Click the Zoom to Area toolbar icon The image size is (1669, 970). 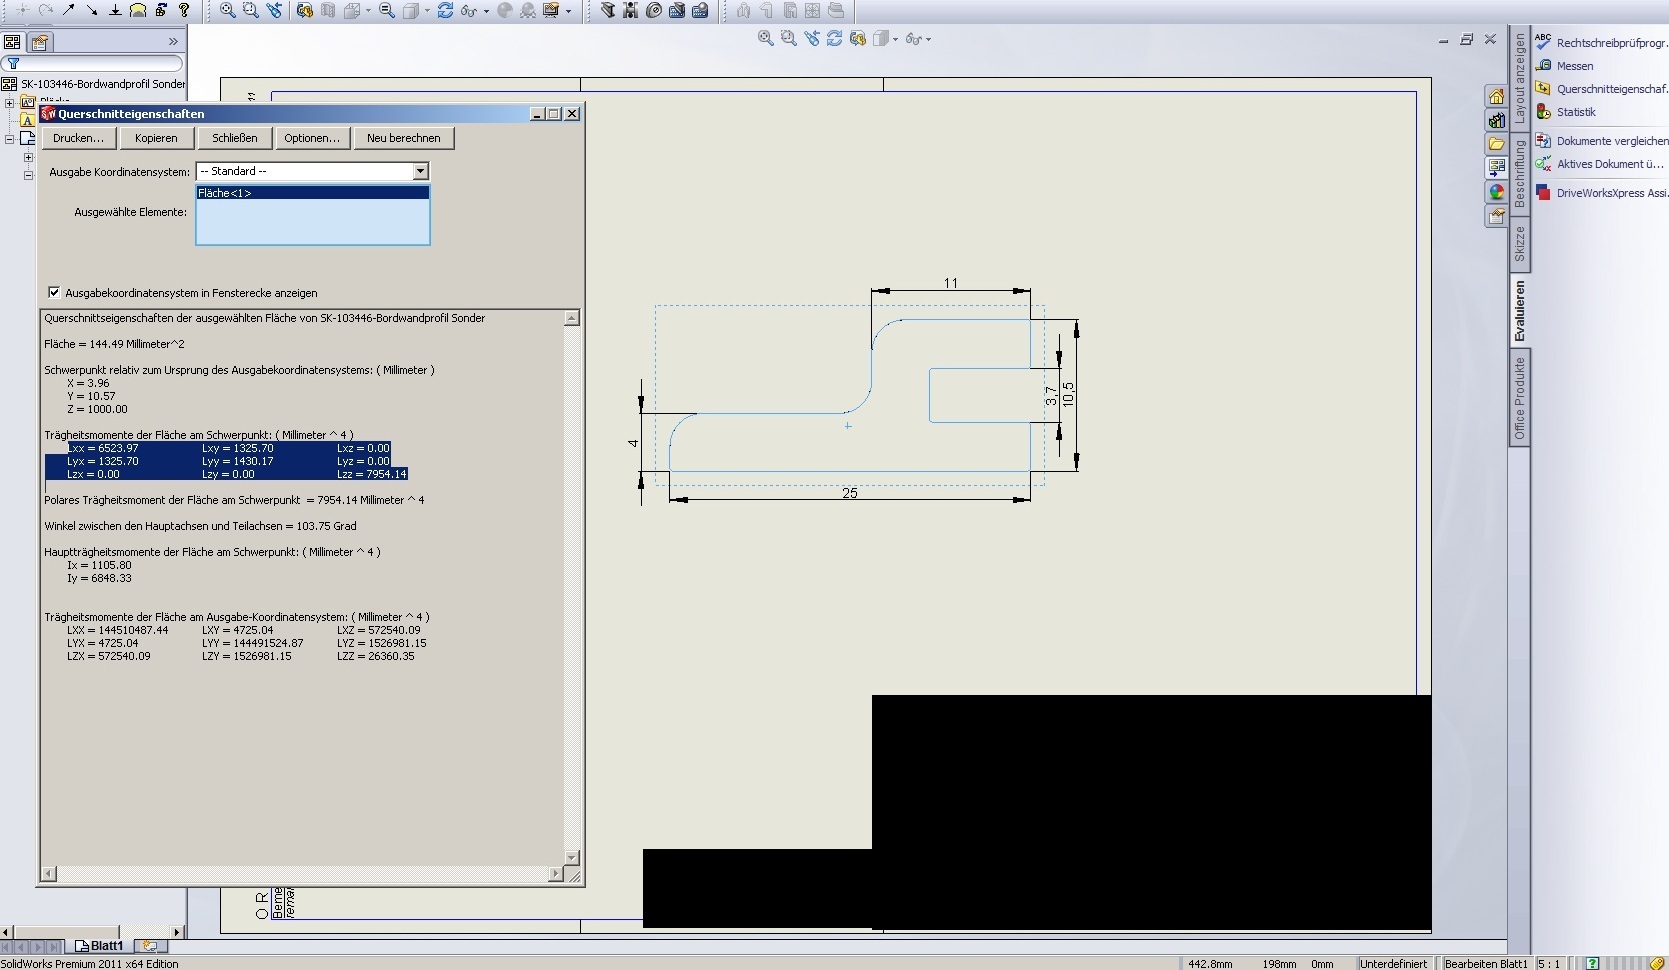(x=250, y=10)
